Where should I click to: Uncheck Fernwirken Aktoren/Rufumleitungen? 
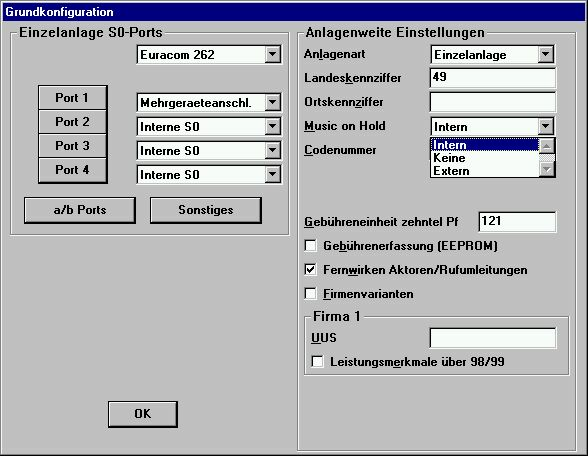310,270
